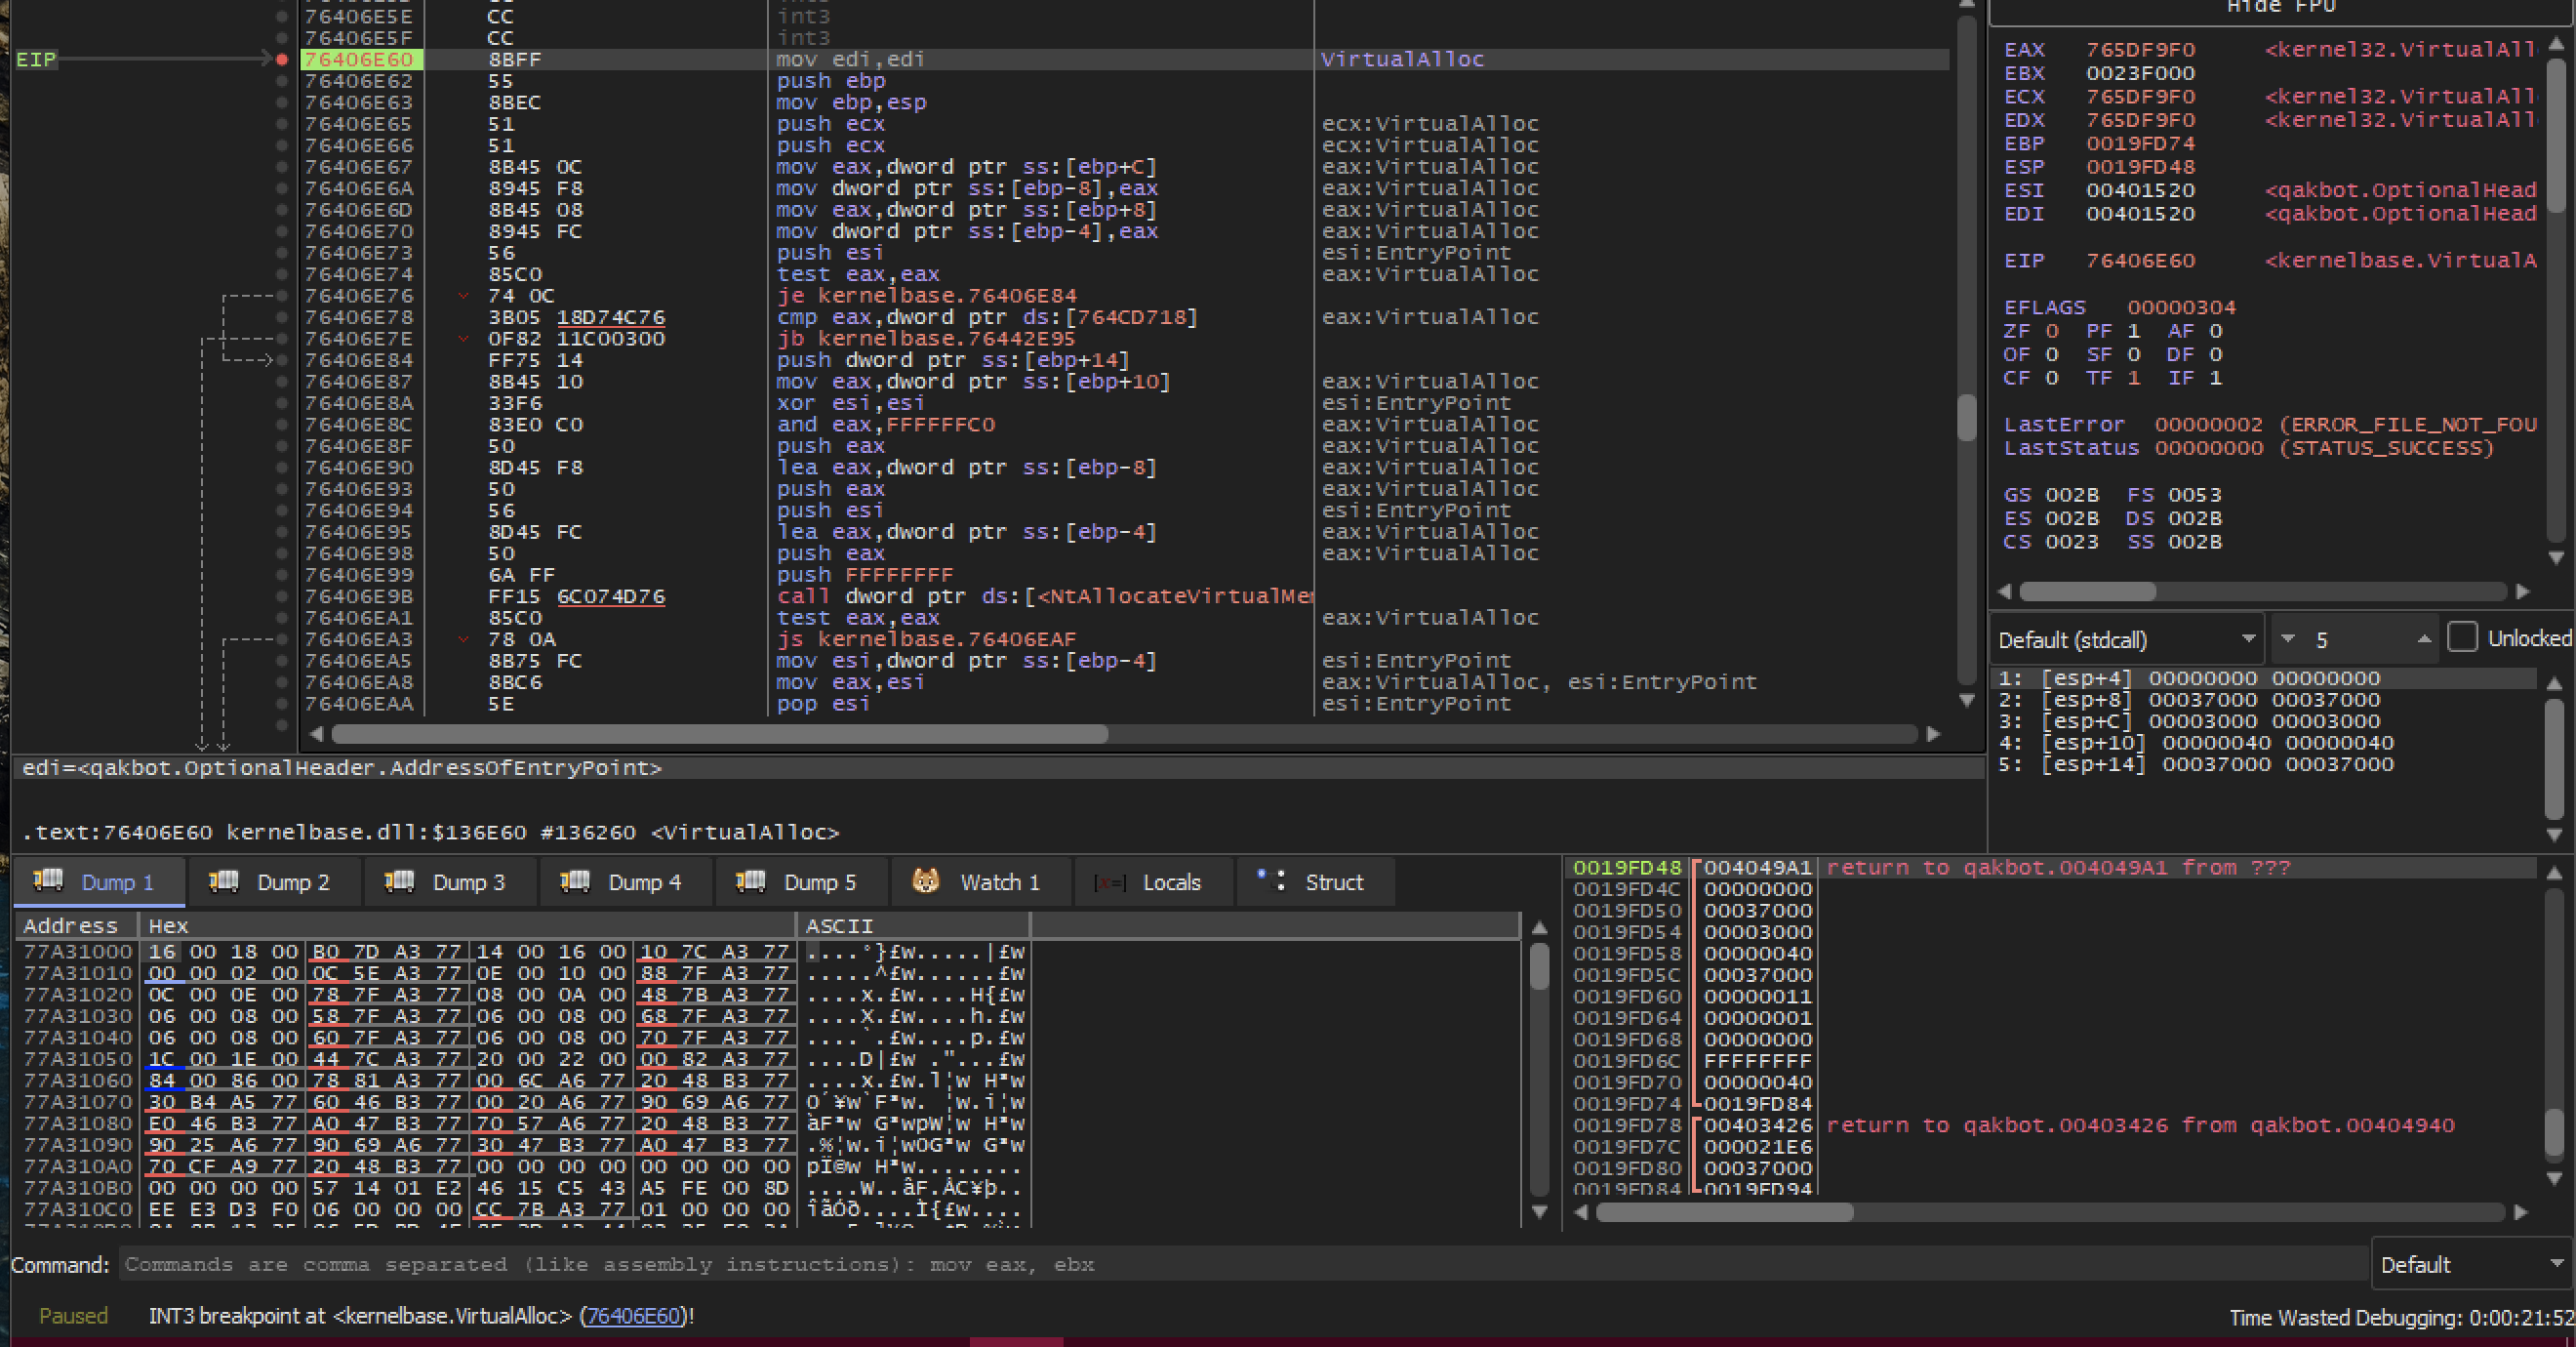The width and height of the screenshot is (2576, 1347).
Task: Select the Dump 5 tab
Action: point(802,882)
